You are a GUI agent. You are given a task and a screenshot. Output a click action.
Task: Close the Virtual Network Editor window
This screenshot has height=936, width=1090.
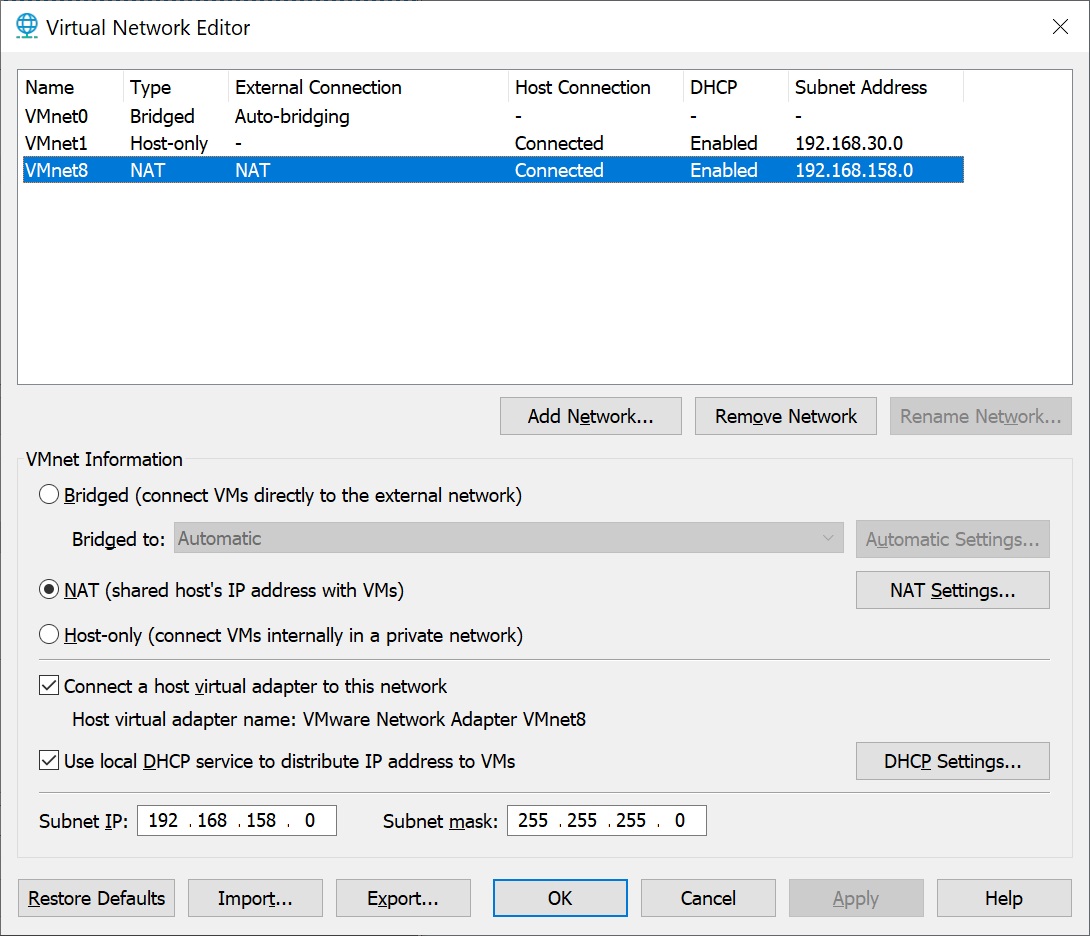tap(1060, 26)
